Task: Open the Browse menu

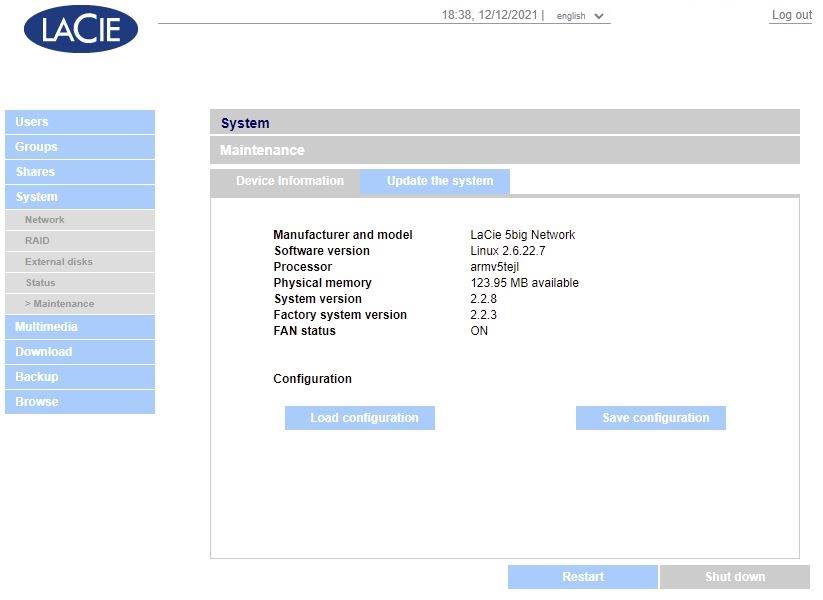Action: pos(80,402)
